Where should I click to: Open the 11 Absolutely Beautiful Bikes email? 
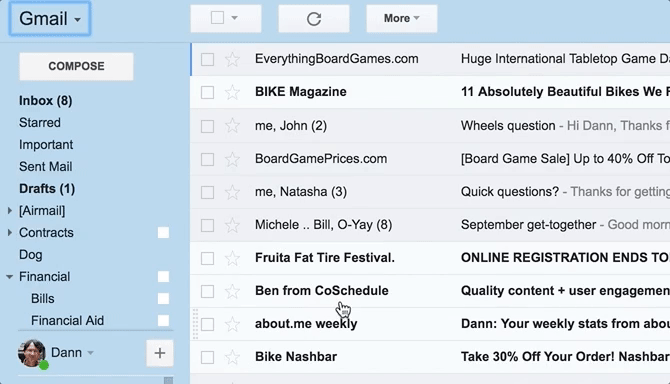point(565,92)
